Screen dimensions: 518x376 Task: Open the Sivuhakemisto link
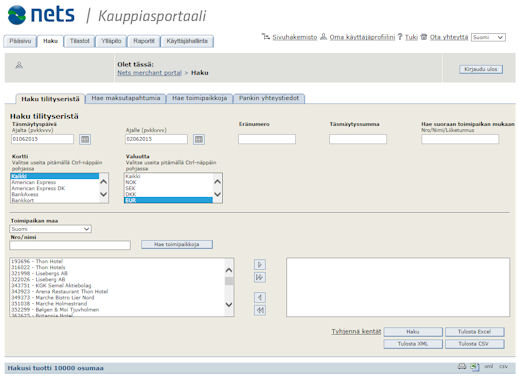(295, 37)
